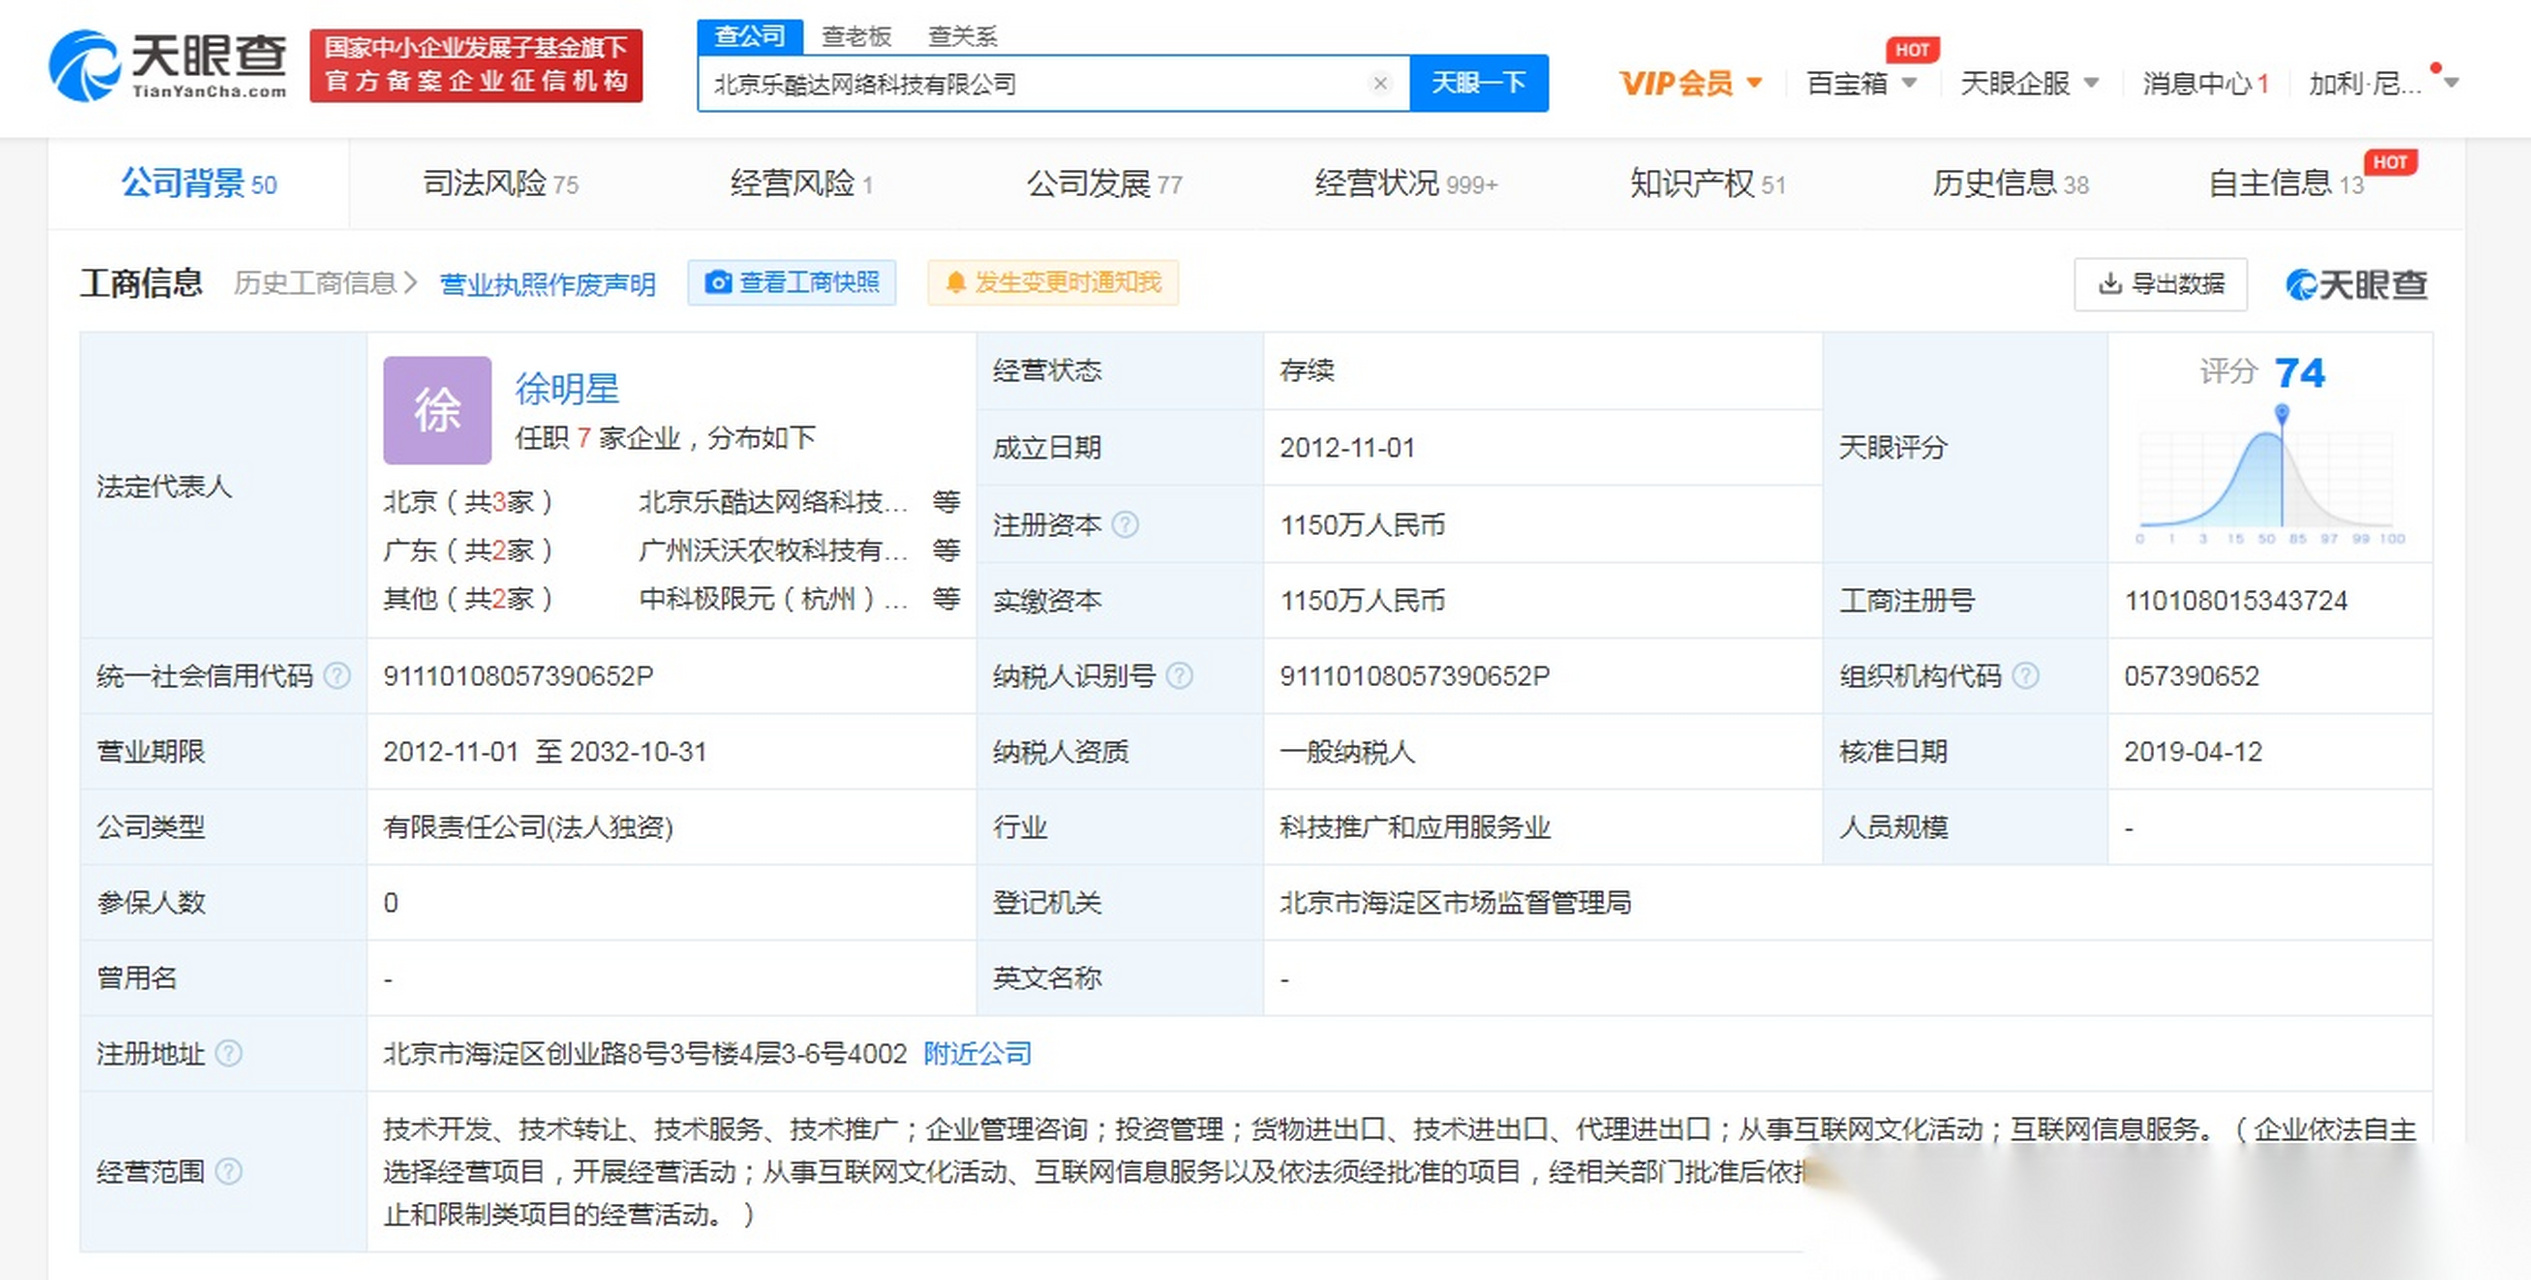Open the 经营状况 tab

click(x=1405, y=184)
